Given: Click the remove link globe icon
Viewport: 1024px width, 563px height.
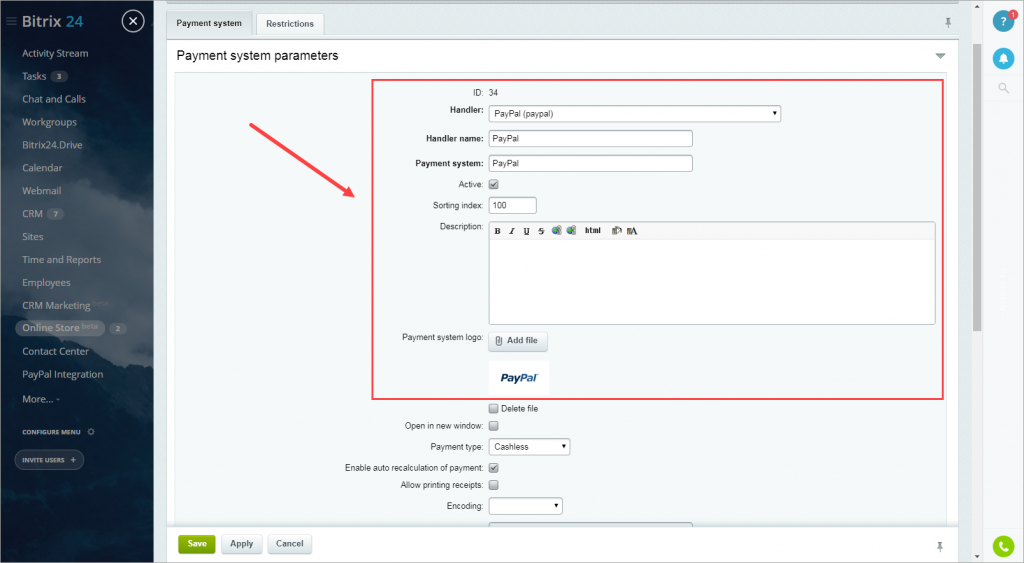Looking at the screenshot, I should coord(571,231).
